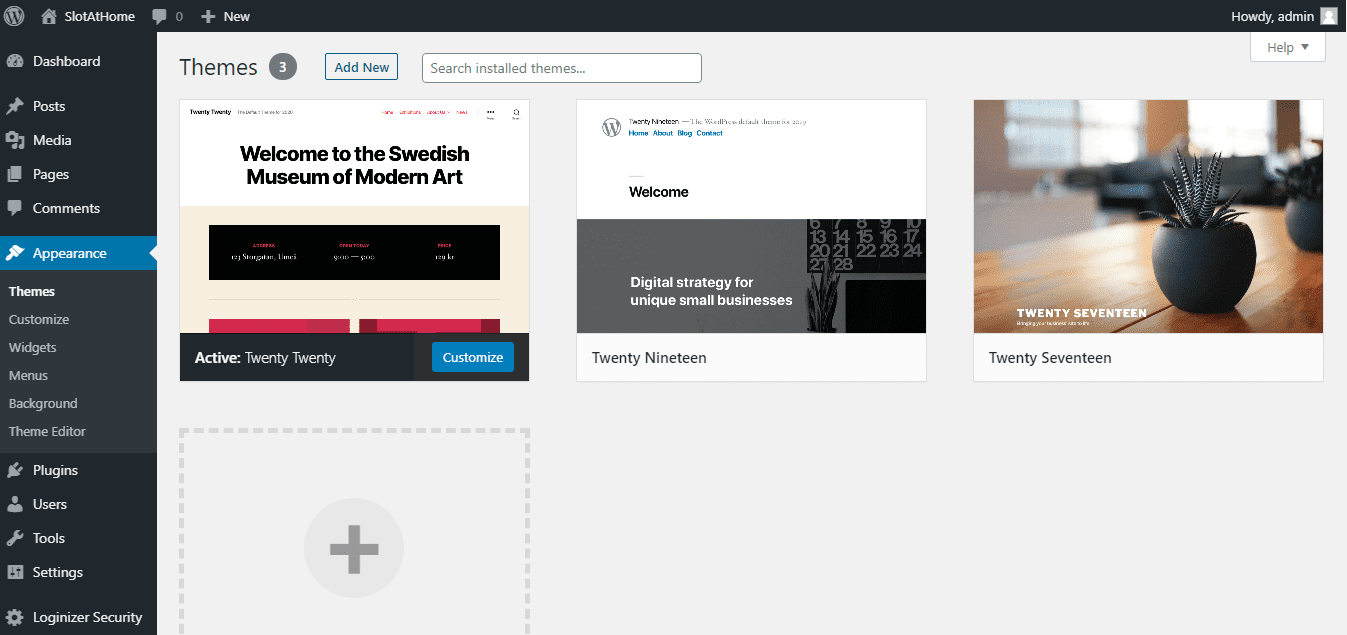Click the SlotAtHome home icon

pyautogui.click(x=49, y=16)
